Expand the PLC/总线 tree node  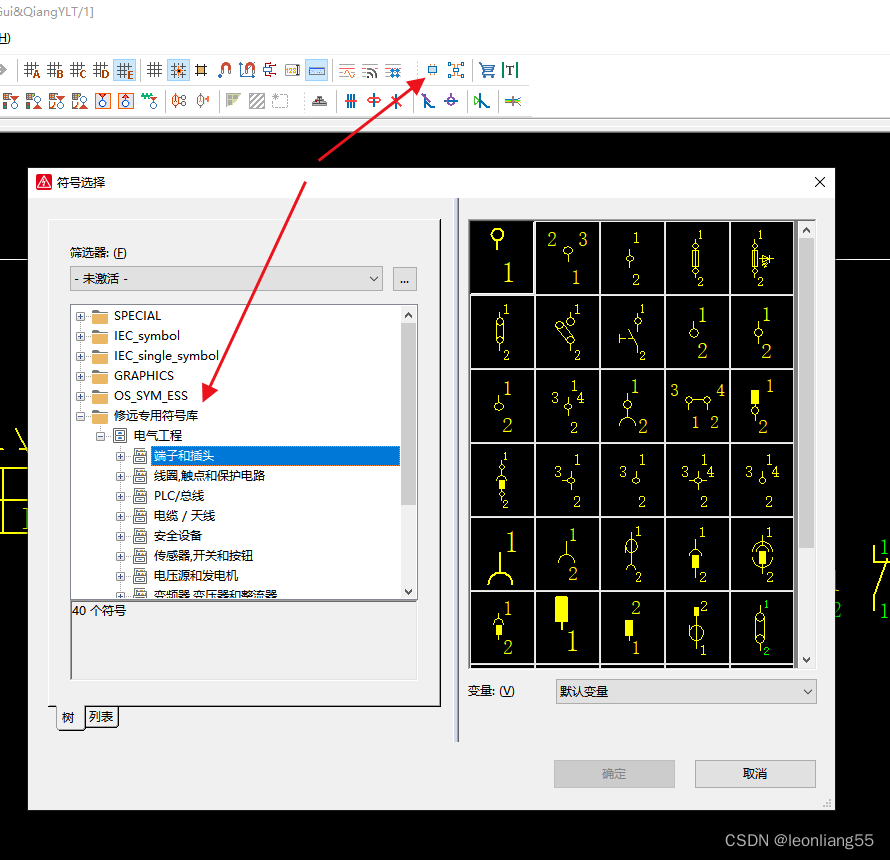point(121,496)
